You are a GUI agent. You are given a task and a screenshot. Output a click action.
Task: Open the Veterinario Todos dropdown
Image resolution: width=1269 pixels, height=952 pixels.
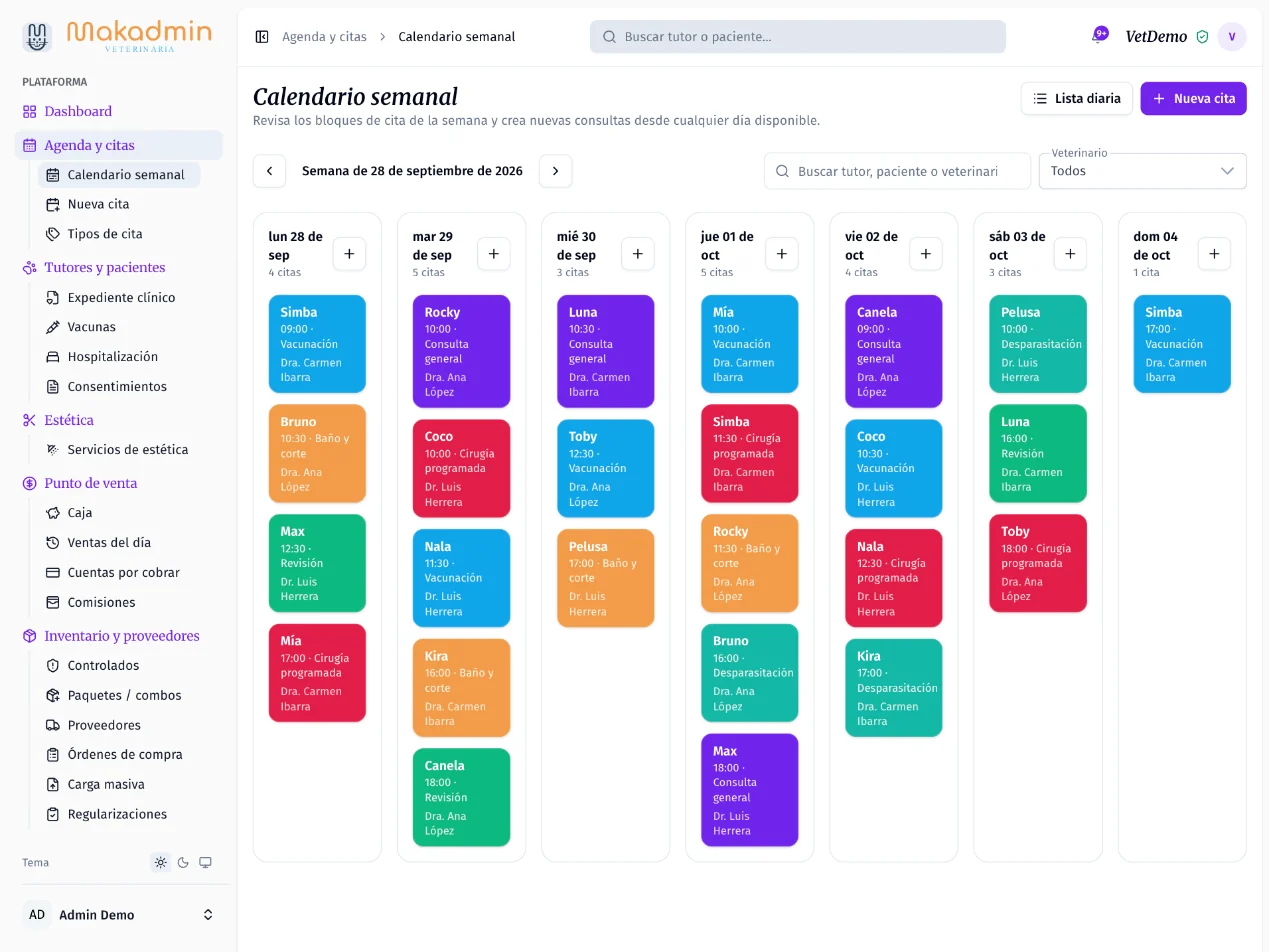[1143, 171]
